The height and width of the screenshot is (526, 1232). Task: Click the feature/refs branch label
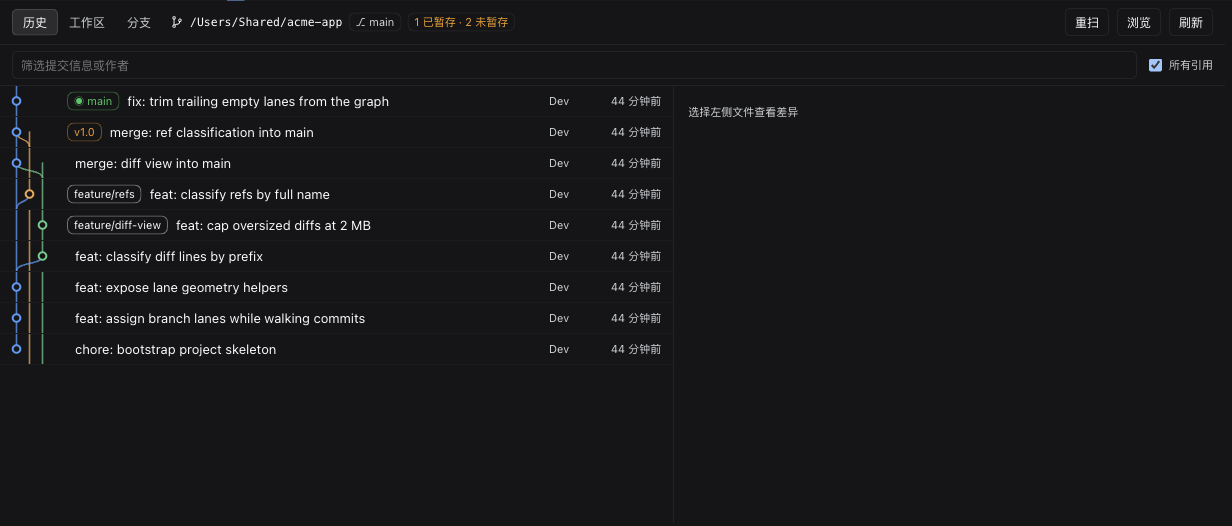[104, 194]
